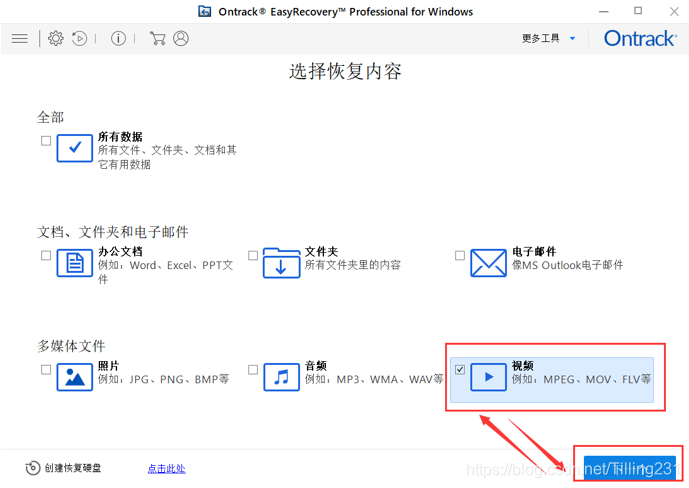Open settings gear icon
Screen dimensions: 689x488
click(56, 39)
